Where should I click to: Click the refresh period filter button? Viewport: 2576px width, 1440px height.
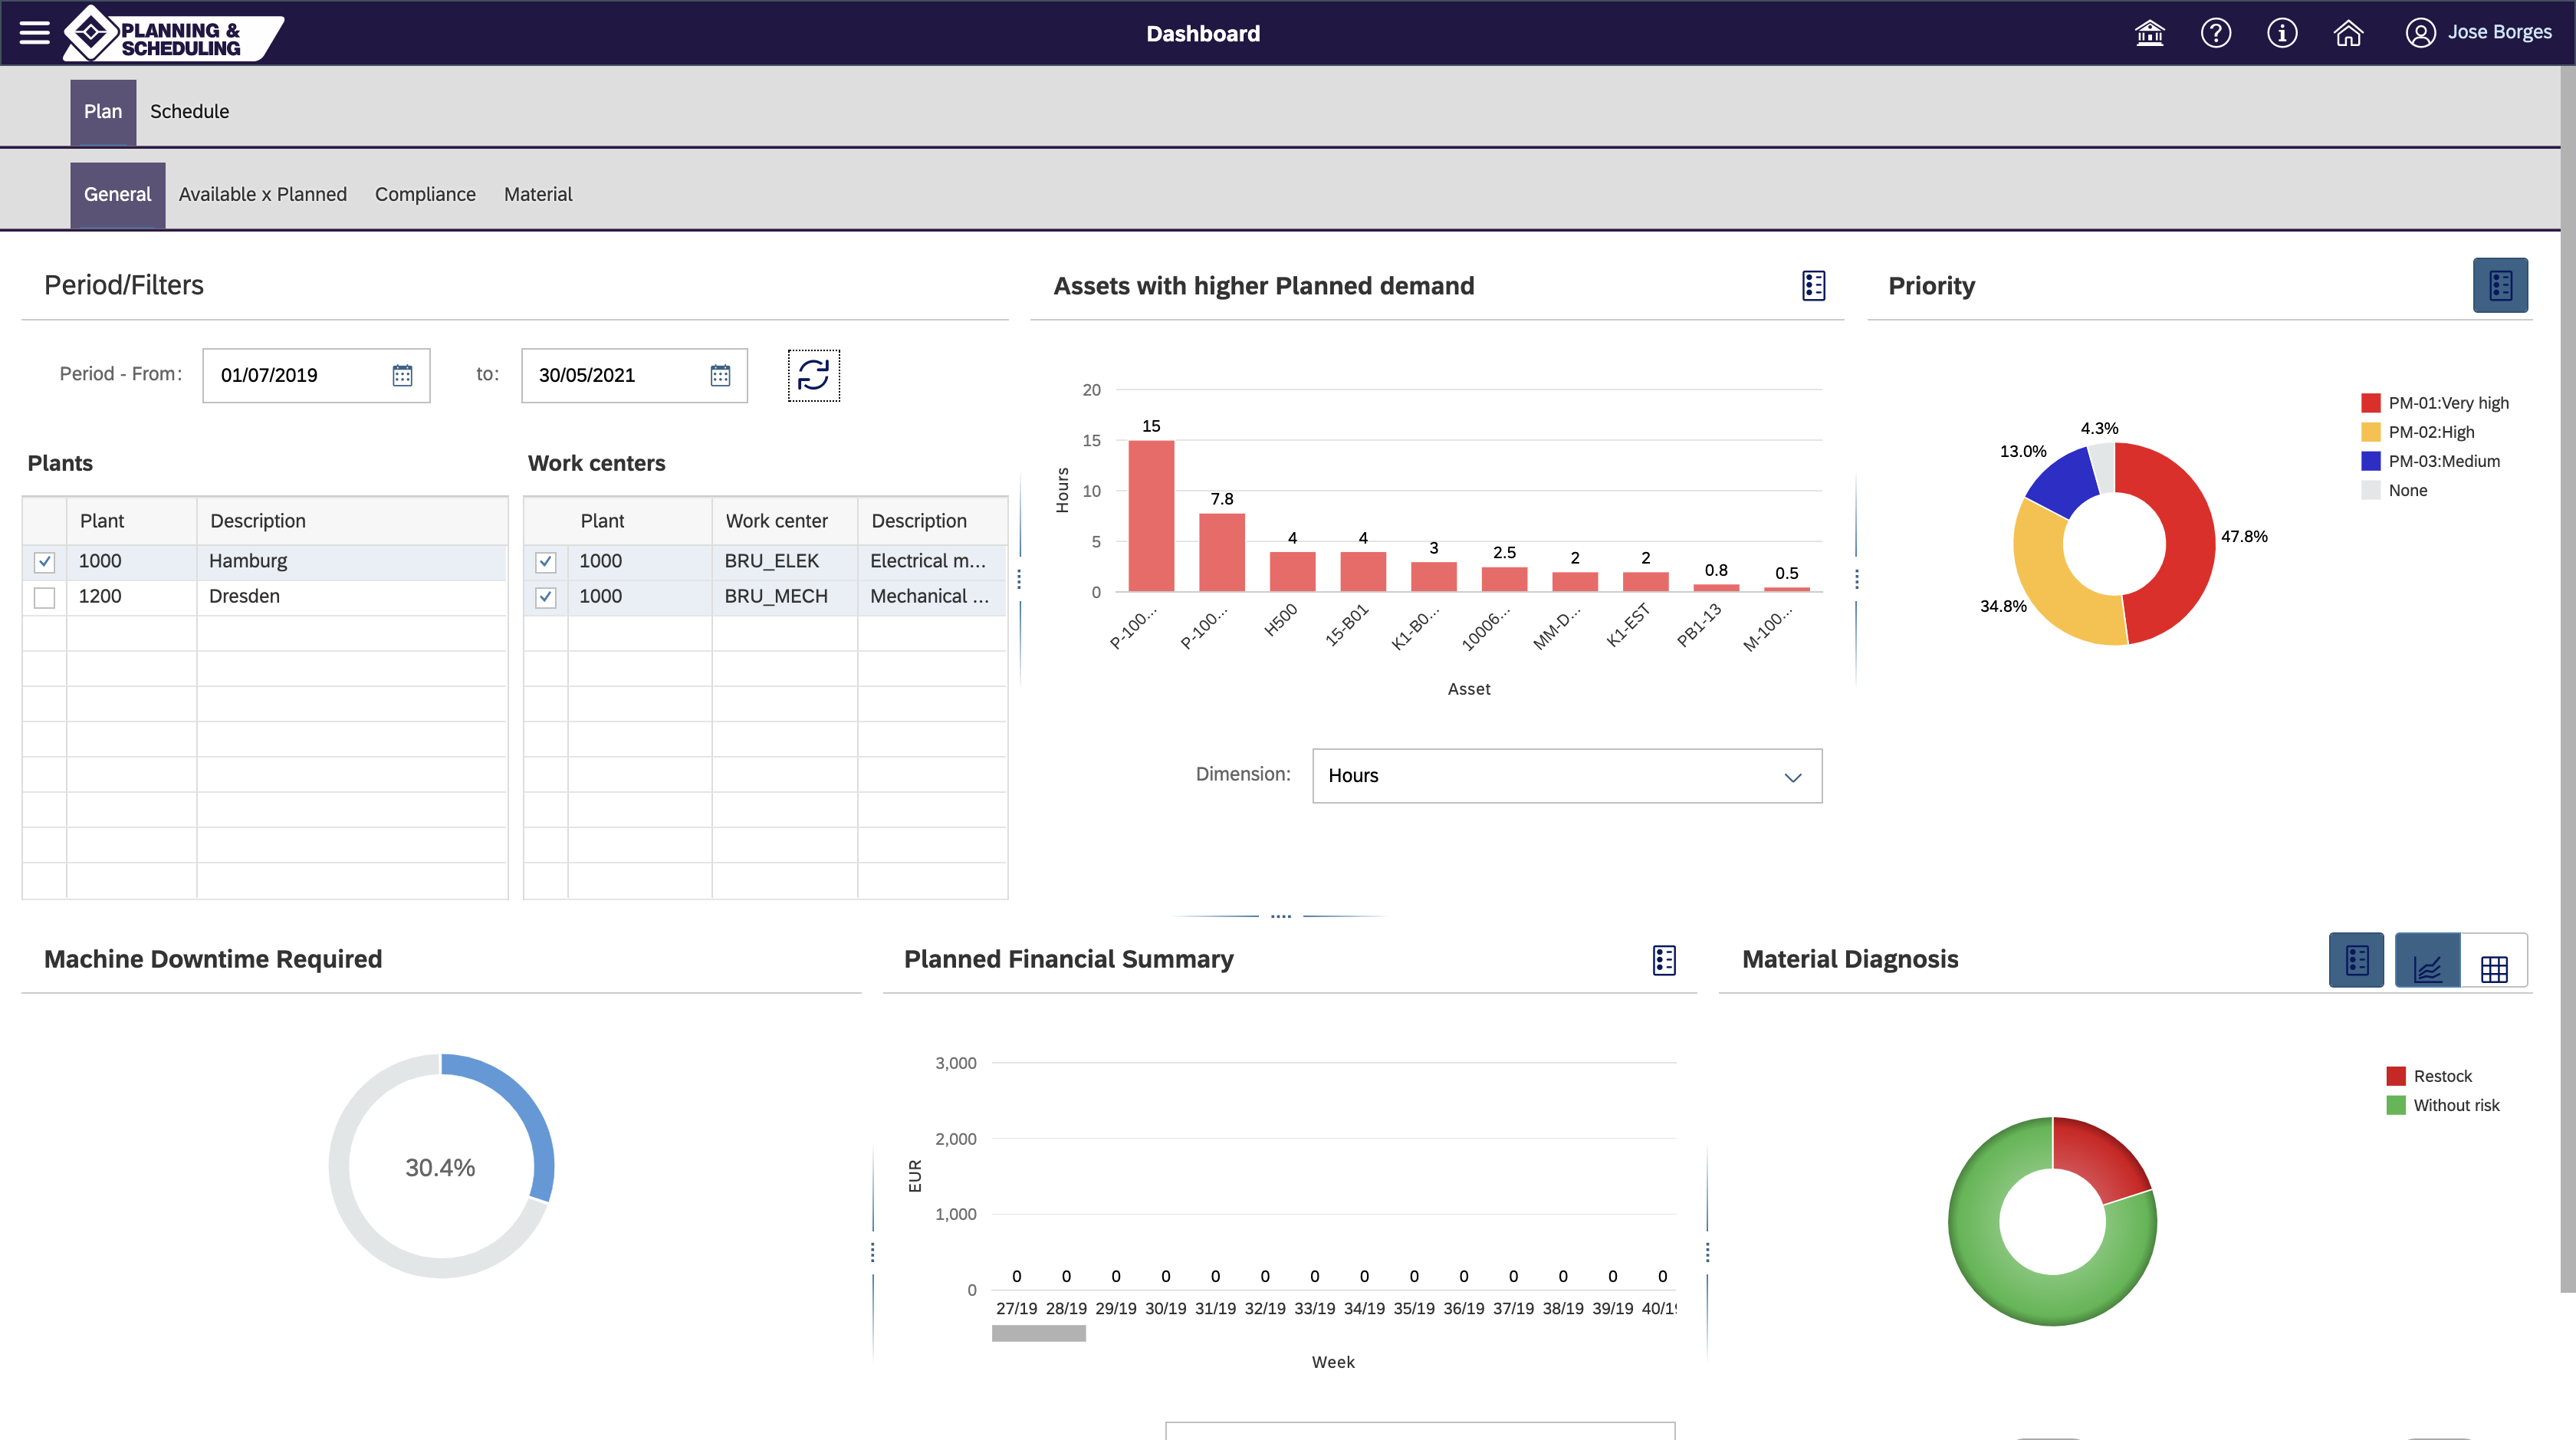click(813, 375)
